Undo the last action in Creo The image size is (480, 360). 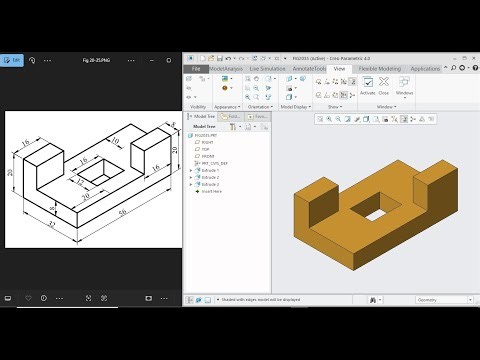pyautogui.click(x=228, y=58)
